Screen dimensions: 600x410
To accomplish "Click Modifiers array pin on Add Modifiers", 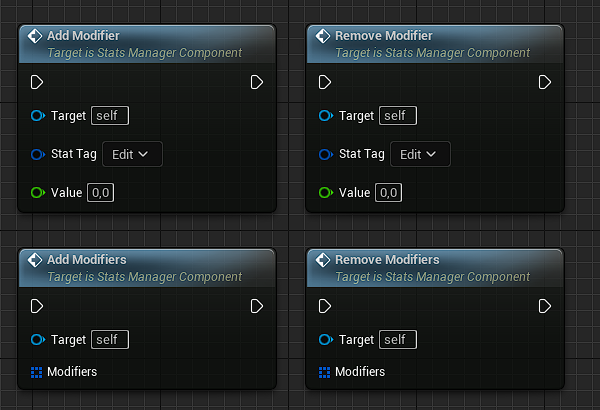I will [x=37, y=372].
